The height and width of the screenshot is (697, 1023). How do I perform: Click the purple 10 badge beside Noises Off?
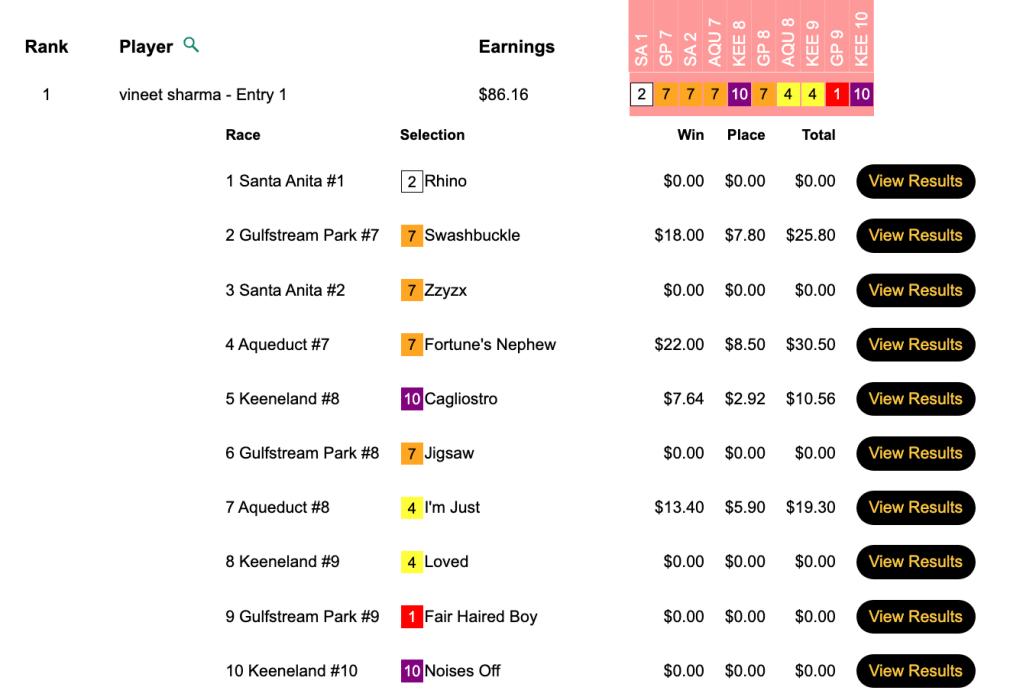(411, 671)
